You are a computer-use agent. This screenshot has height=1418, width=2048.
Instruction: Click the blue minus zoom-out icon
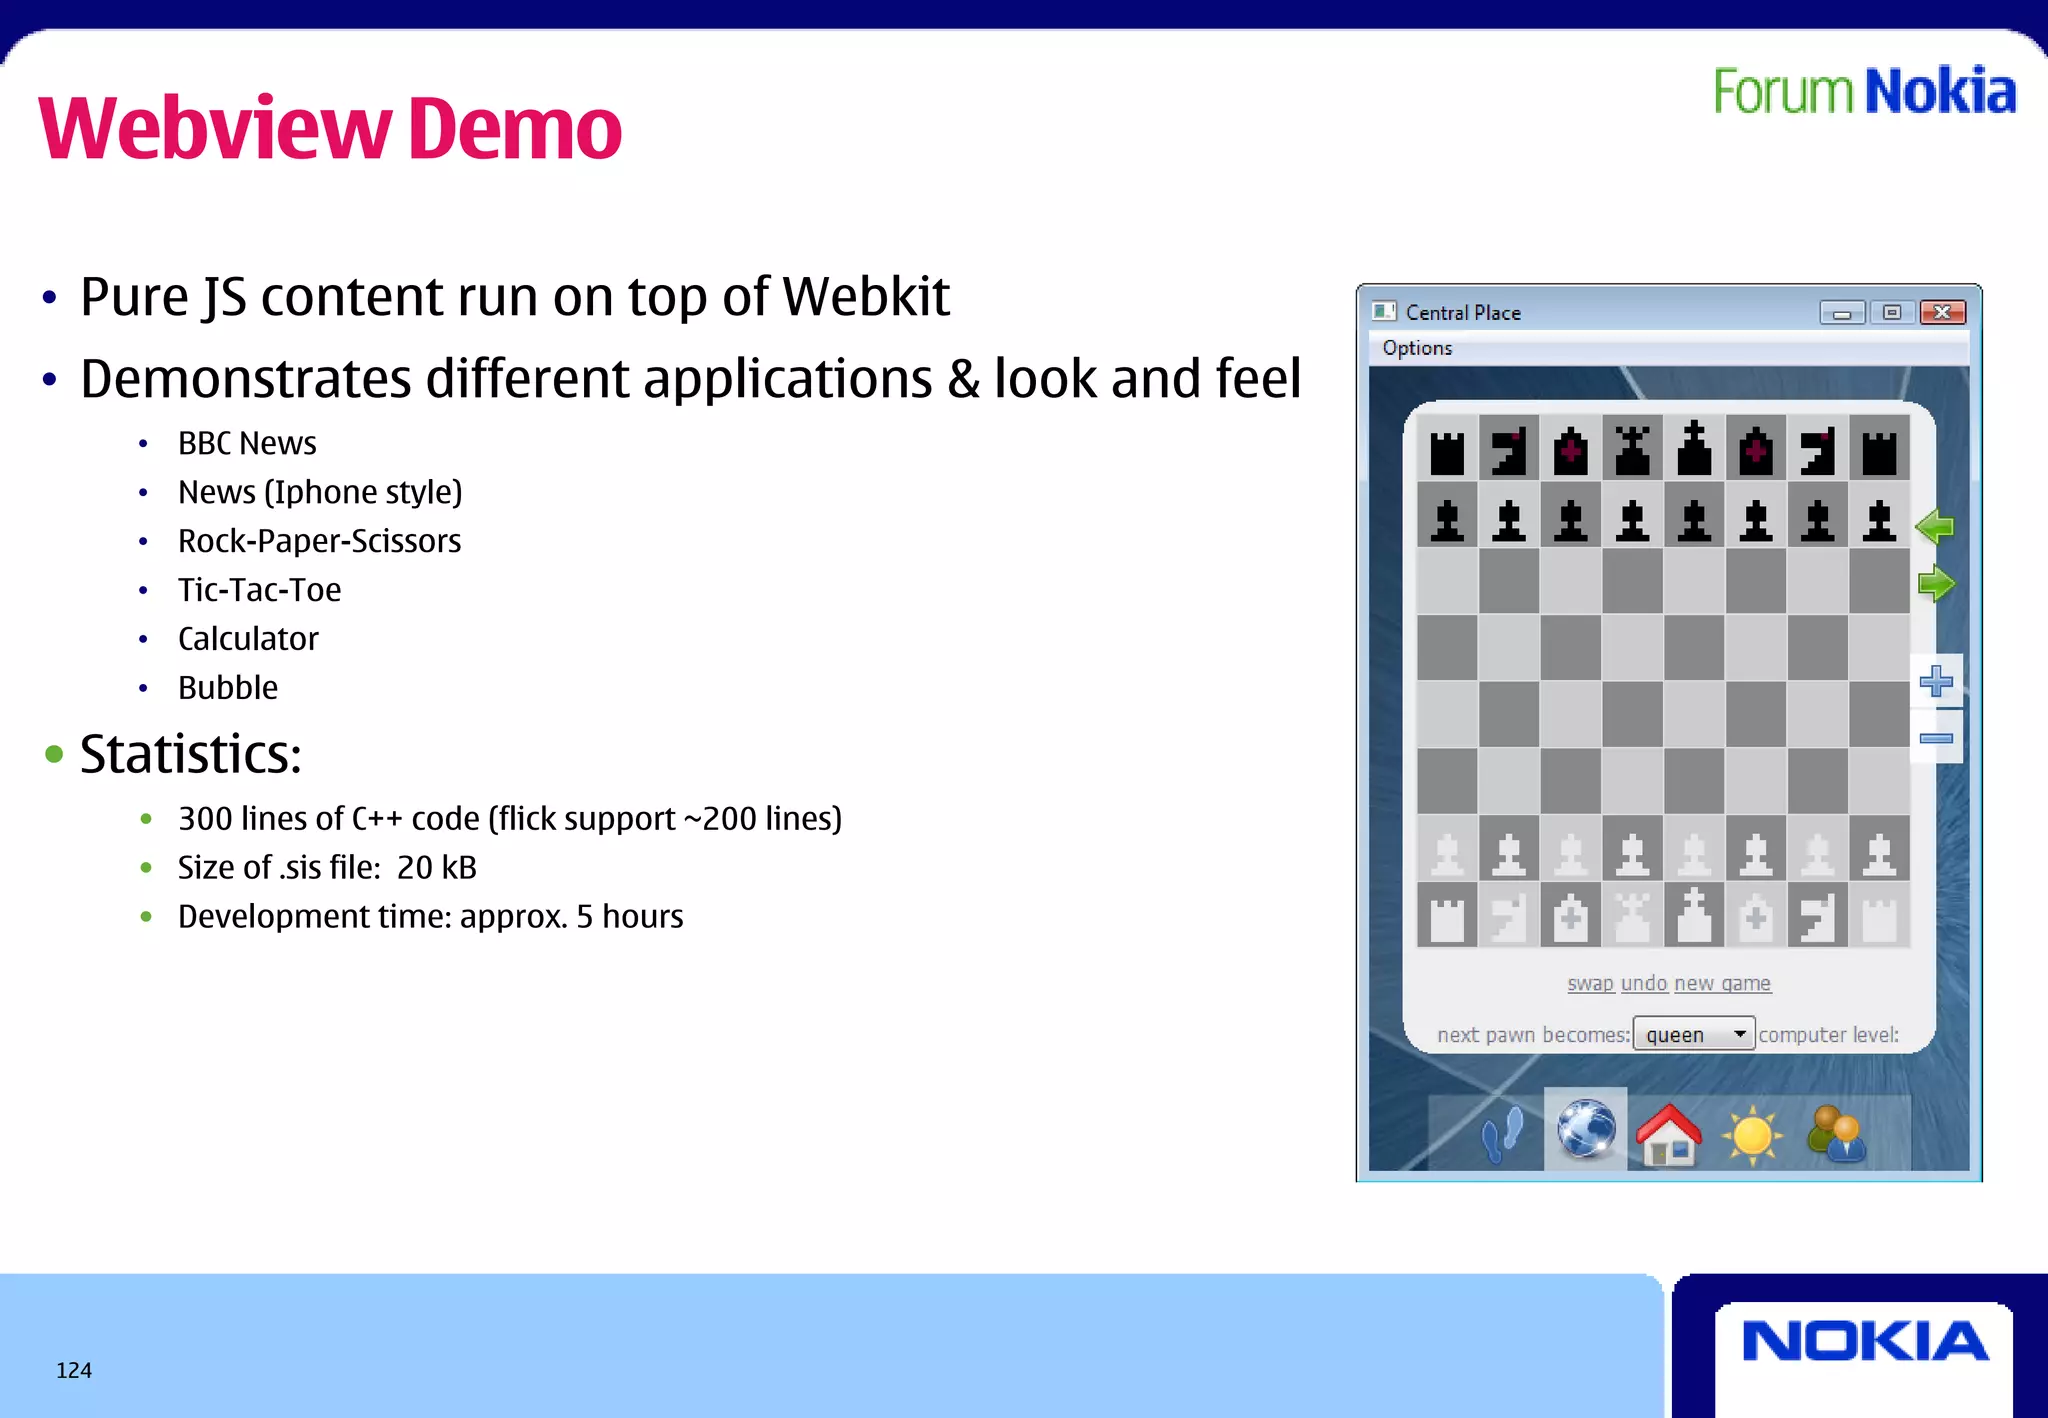(x=1936, y=739)
